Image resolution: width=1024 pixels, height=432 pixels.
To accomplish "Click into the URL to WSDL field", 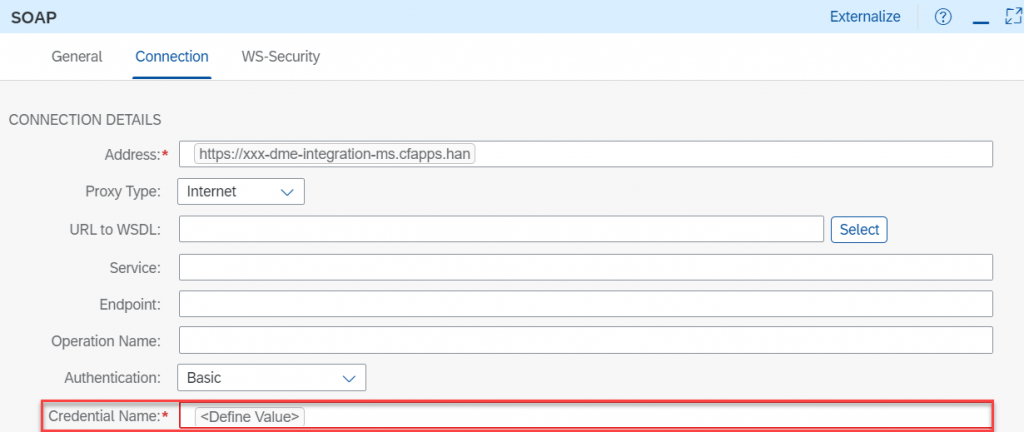I will [x=501, y=230].
